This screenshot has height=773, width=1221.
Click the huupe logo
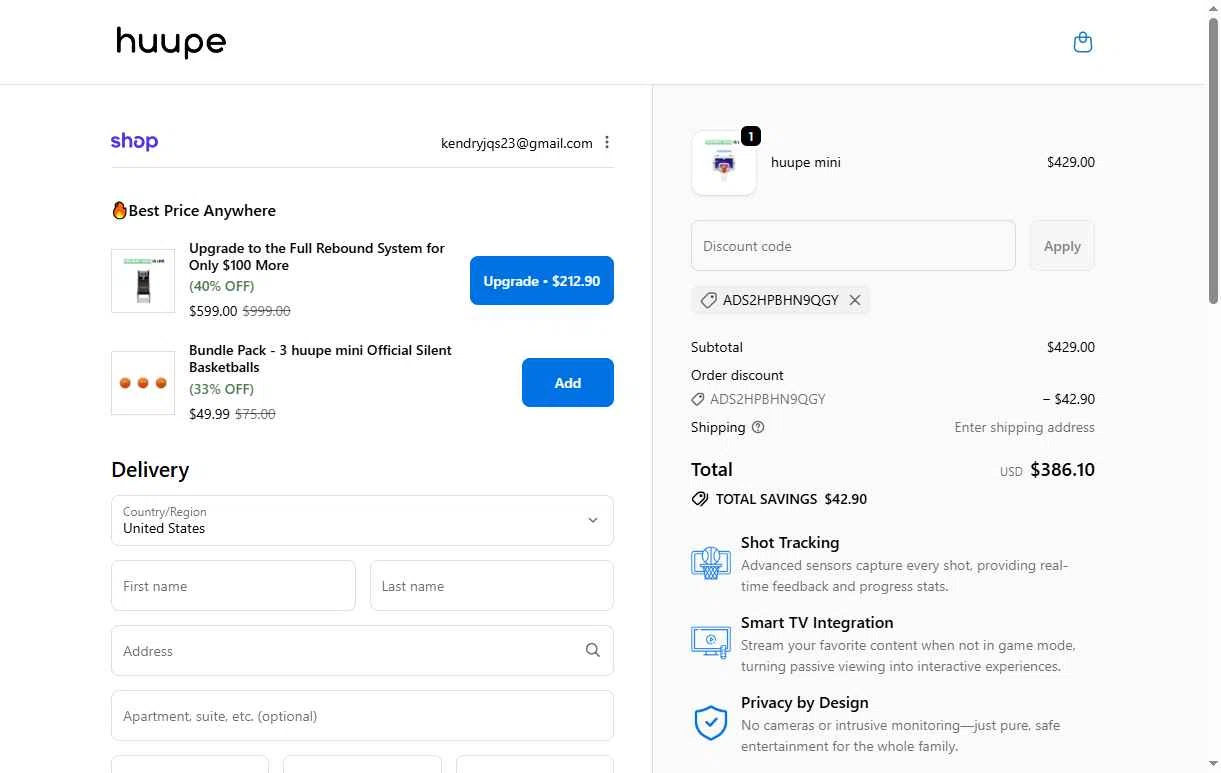click(171, 42)
